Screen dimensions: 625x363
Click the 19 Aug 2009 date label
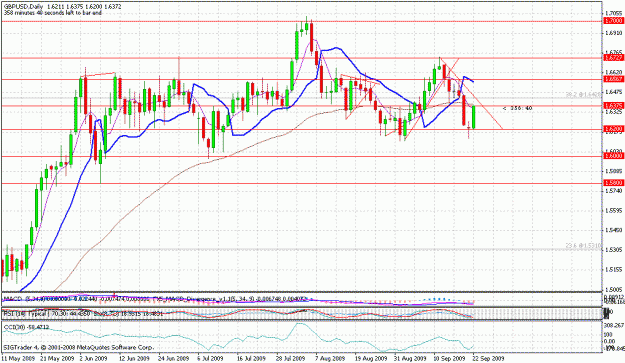coord(371,358)
